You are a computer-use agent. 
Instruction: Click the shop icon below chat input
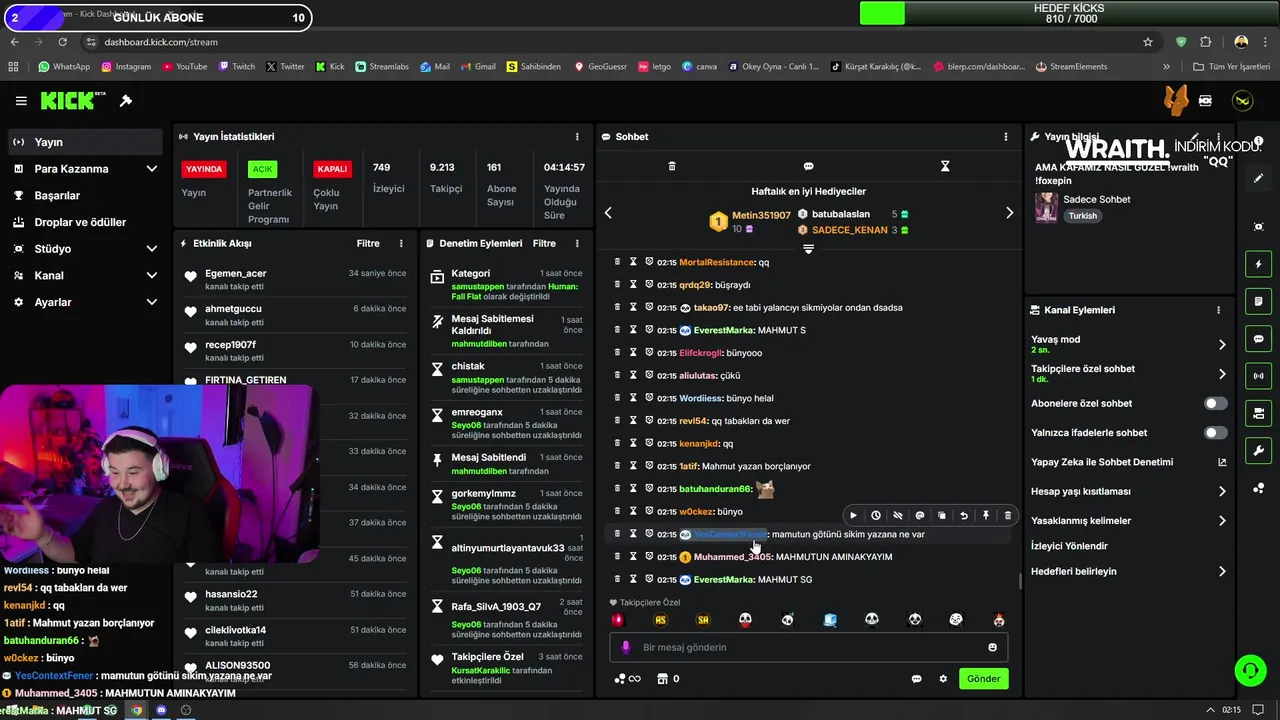click(x=662, y=679)
